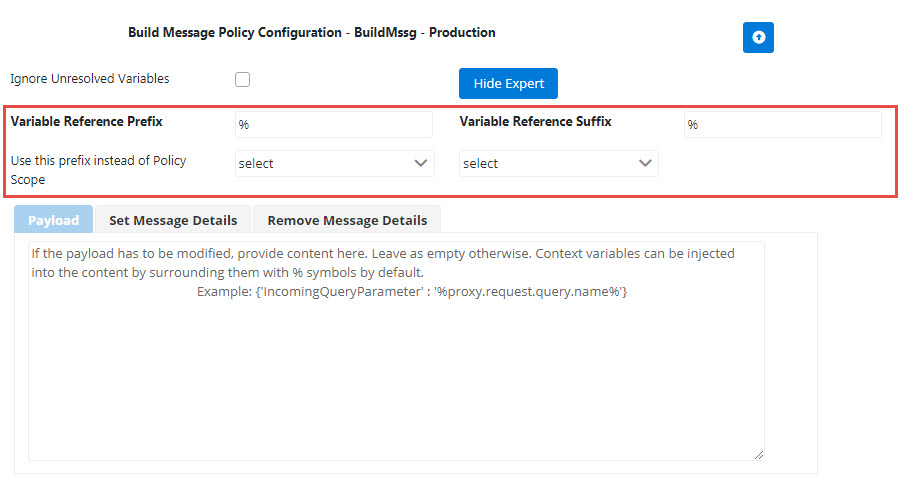Viewport: 908px width, 477px height.
Task: Open the Remove Message Details tab
Action: 347,220
